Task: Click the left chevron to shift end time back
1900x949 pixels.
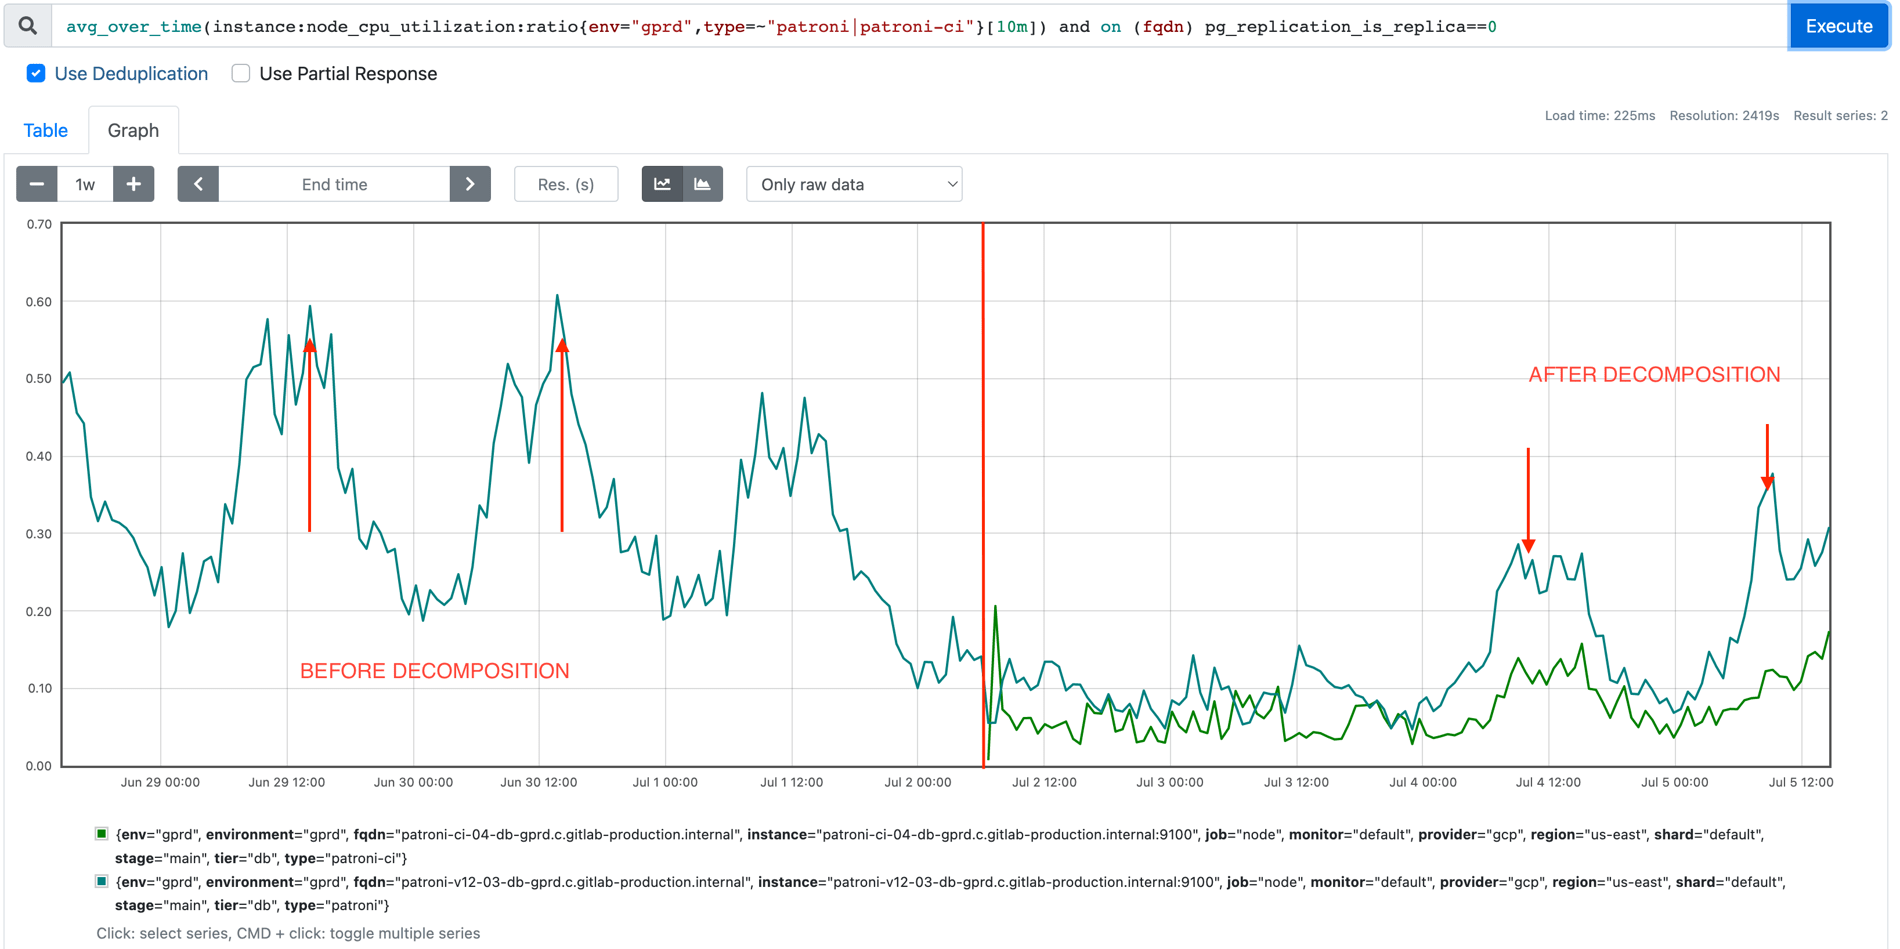Action: (x=197, y=184)
